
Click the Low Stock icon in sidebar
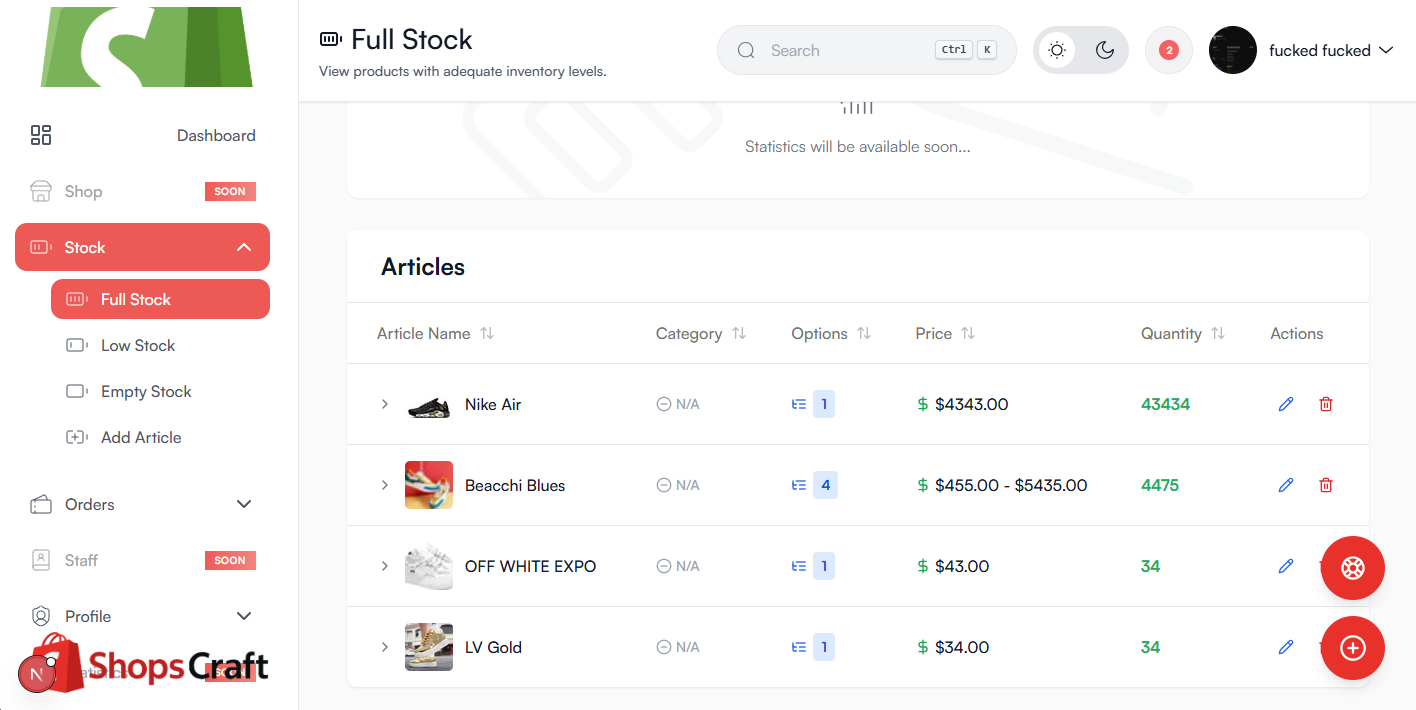pyautogui.click(x=76, y=345)
